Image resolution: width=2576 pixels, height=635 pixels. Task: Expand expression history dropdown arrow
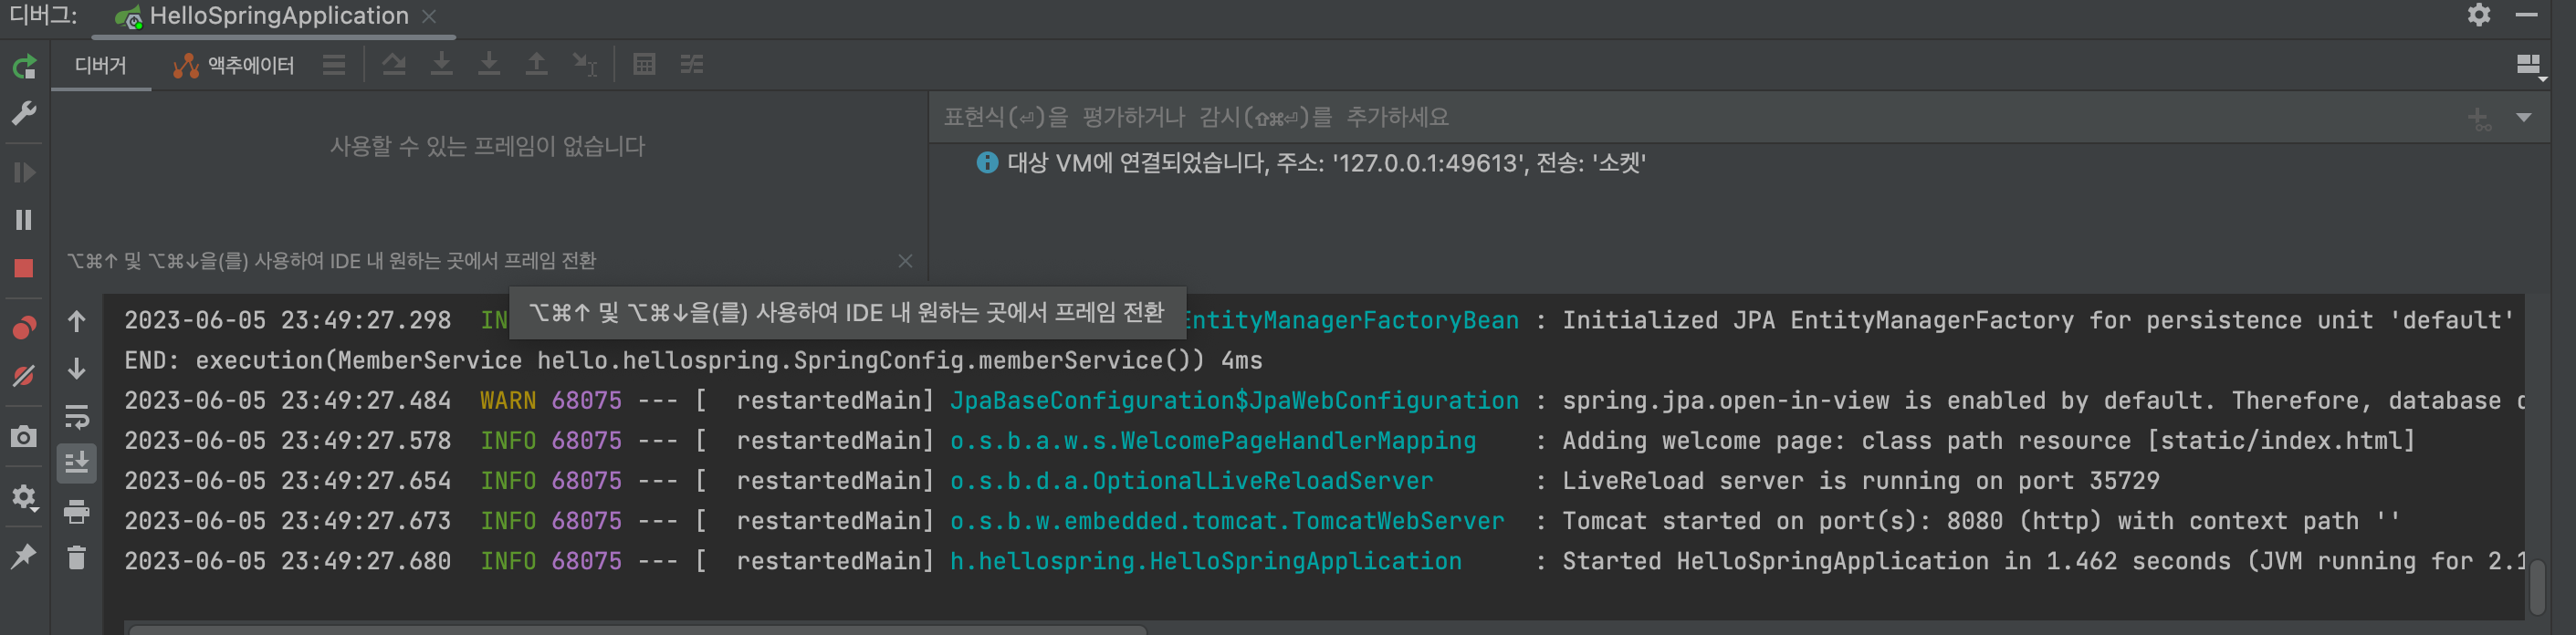(2524, 118)
